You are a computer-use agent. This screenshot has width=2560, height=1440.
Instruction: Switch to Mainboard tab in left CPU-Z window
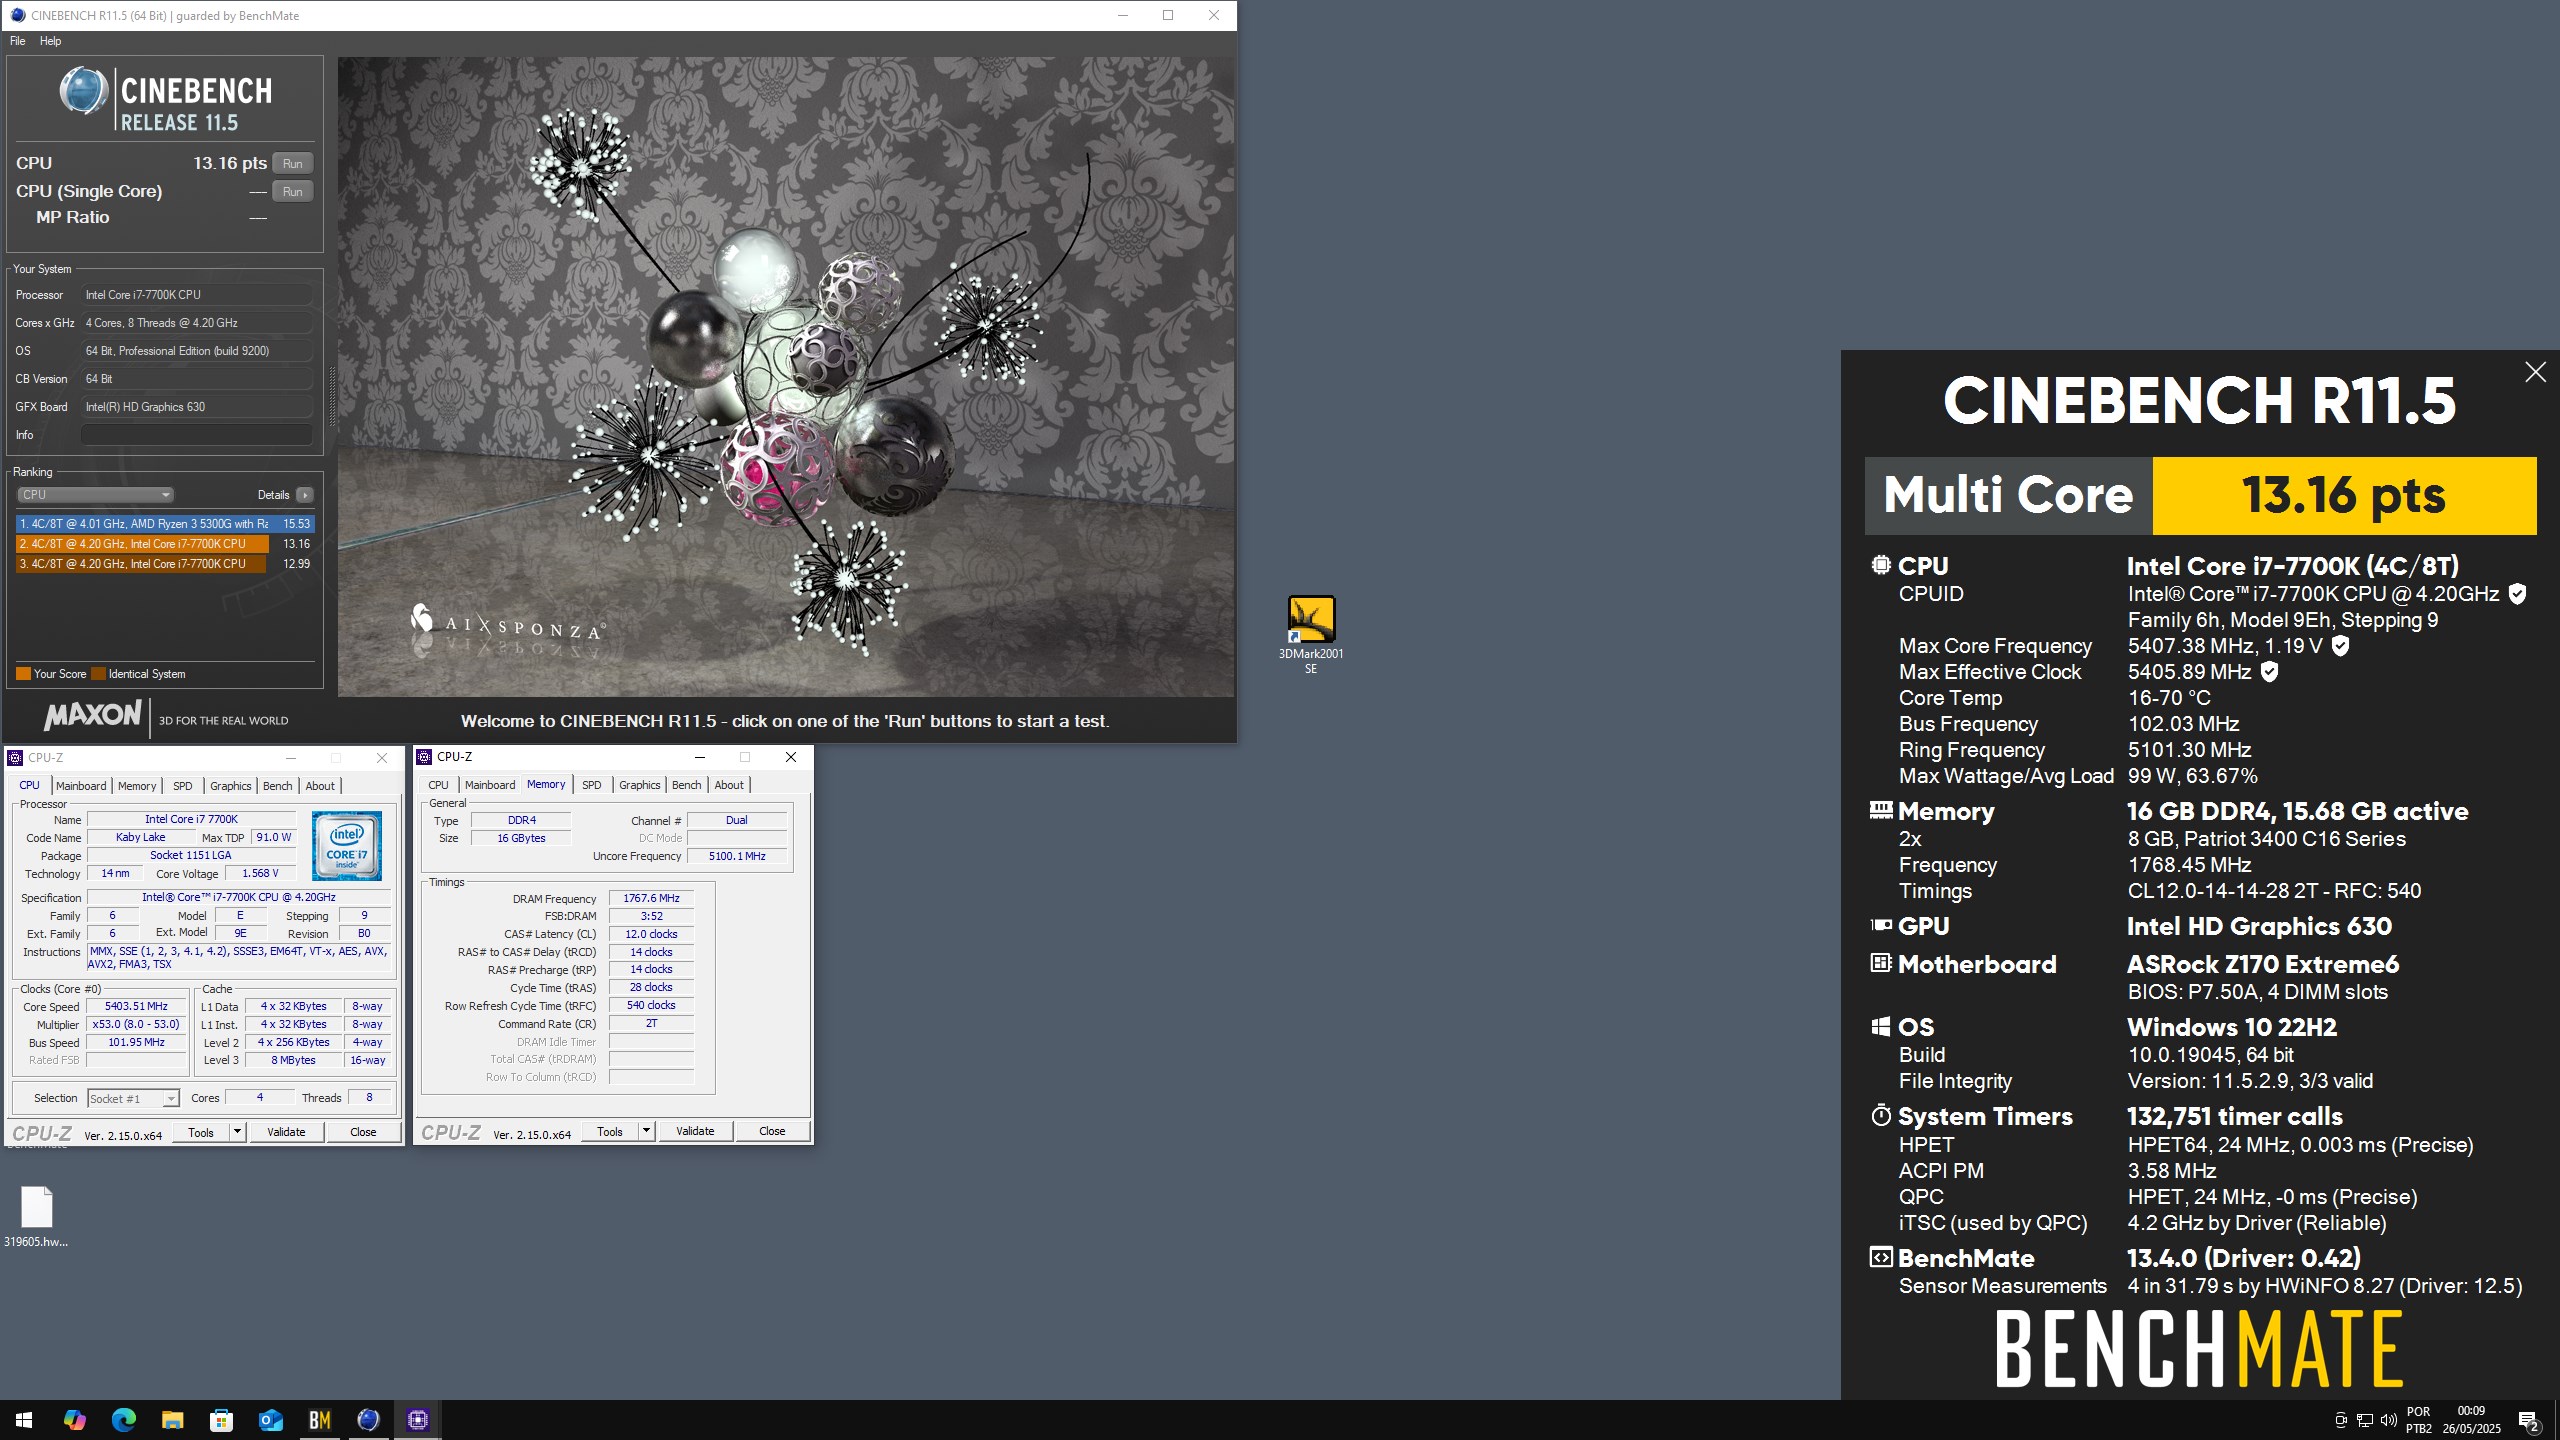coord(81,786)
